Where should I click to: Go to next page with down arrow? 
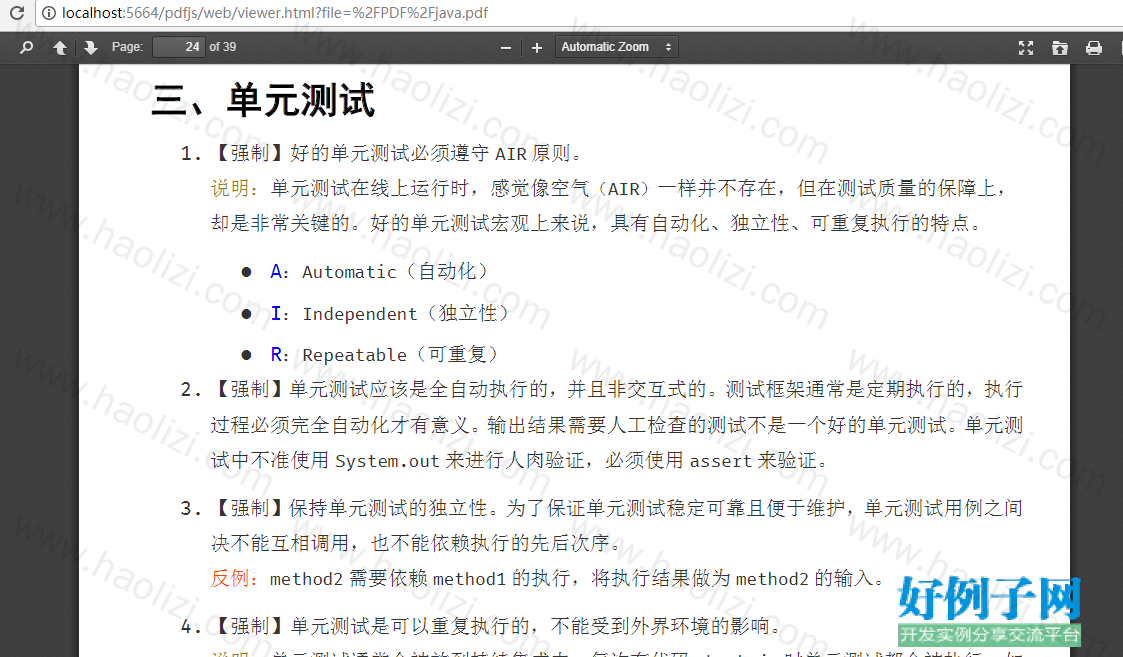(90, 47)
